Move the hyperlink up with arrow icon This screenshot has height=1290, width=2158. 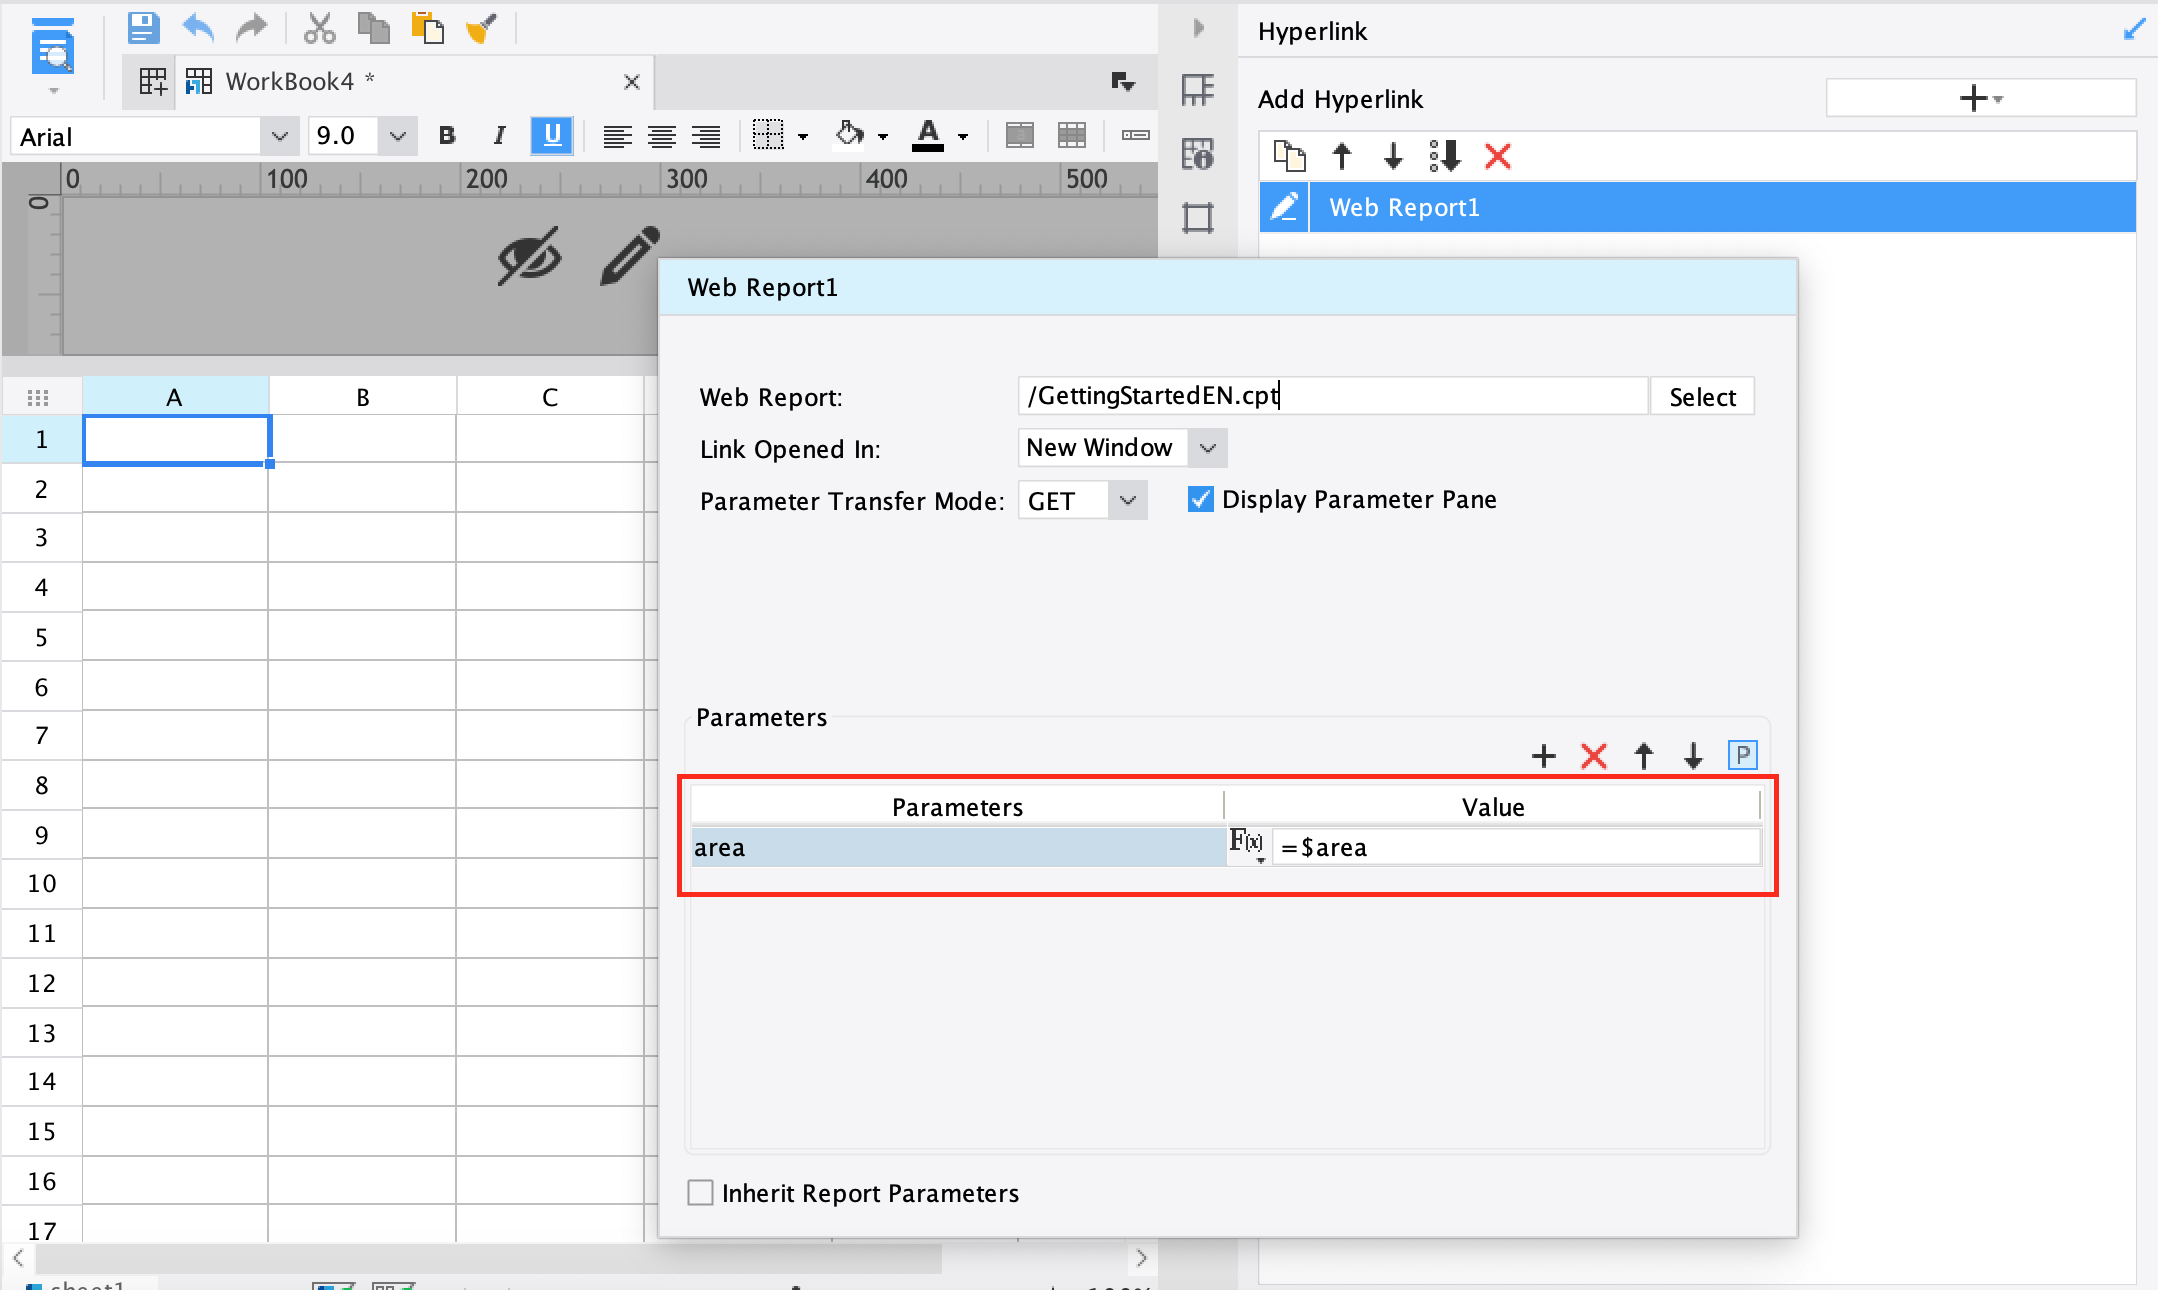click(1342, 156)
